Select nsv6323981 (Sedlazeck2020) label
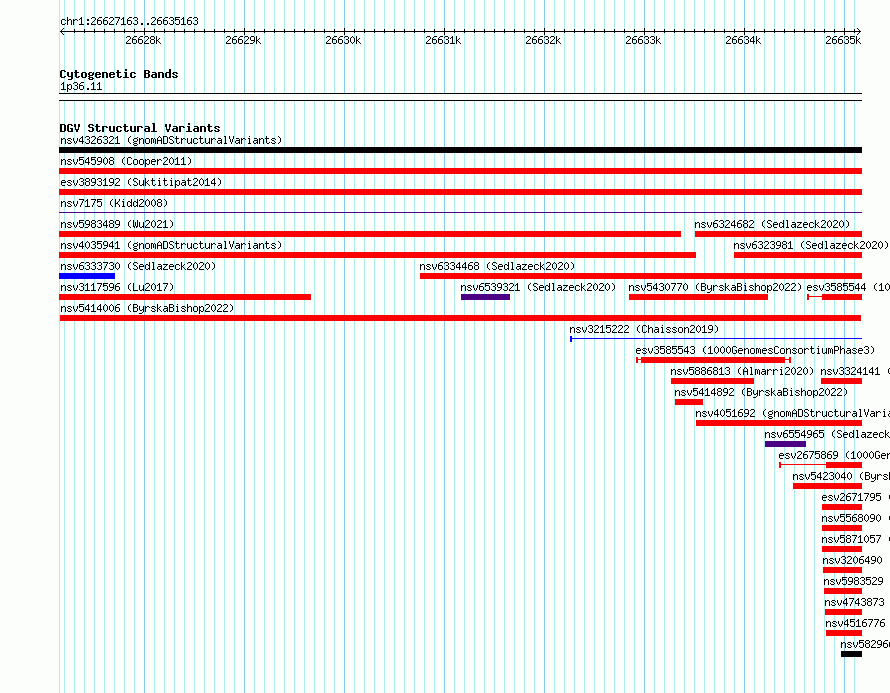Viewport: 890px width, 693px height. point(811,245)
